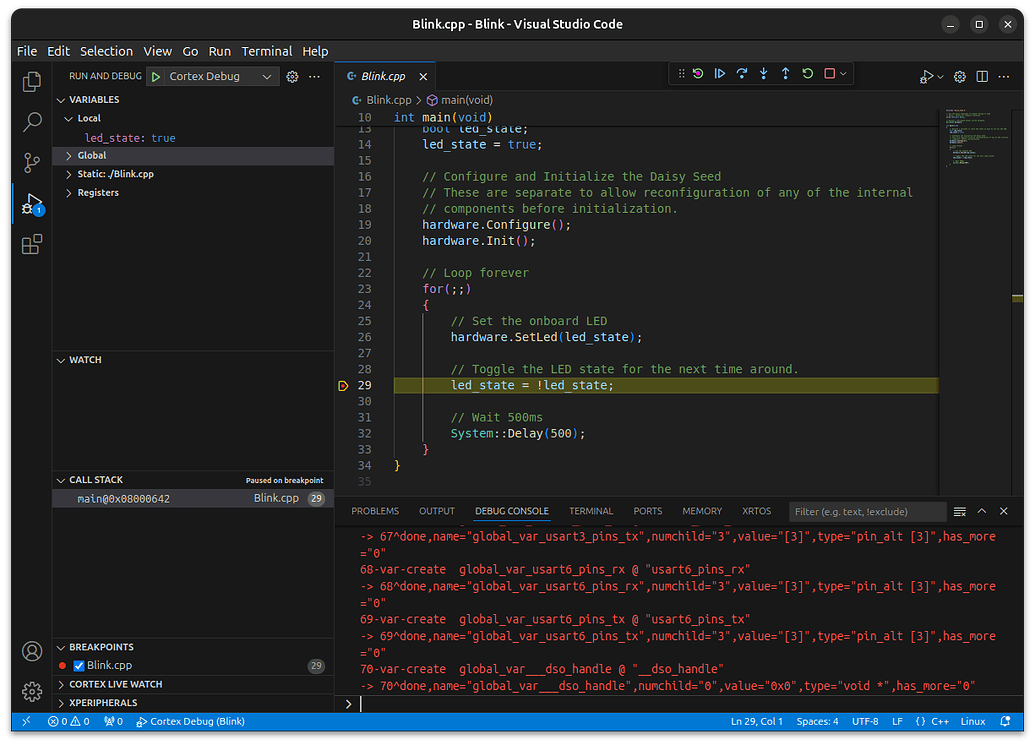The width and height of the screenshot is (1035, 745).
Task: Stop debugging with the red square
Action: tap(829, 74)
